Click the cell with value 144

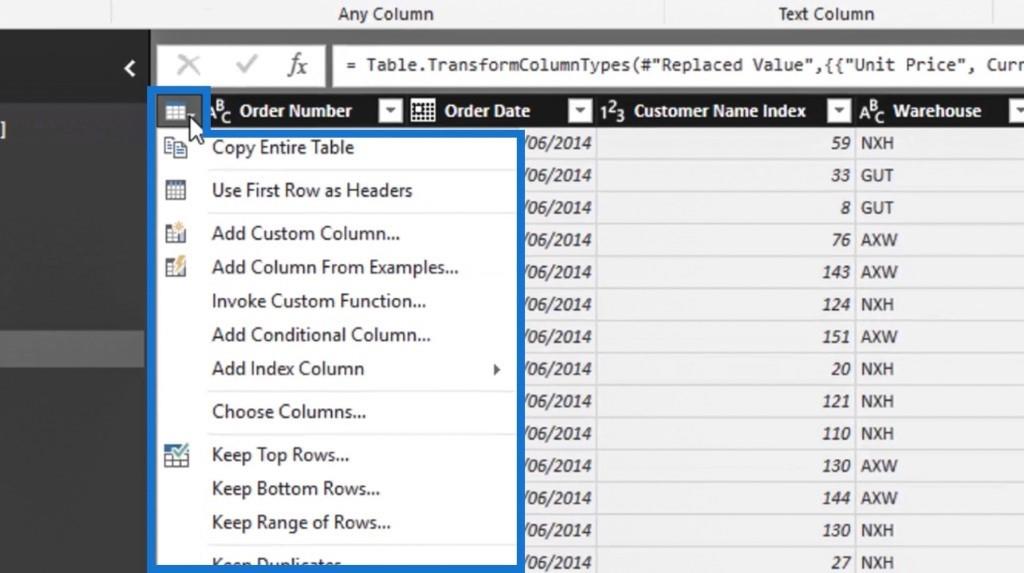coord(726,498)
